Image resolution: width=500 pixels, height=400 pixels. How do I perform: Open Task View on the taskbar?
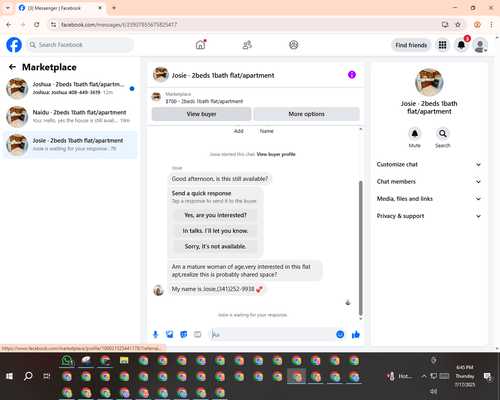(x=47, y=376)
